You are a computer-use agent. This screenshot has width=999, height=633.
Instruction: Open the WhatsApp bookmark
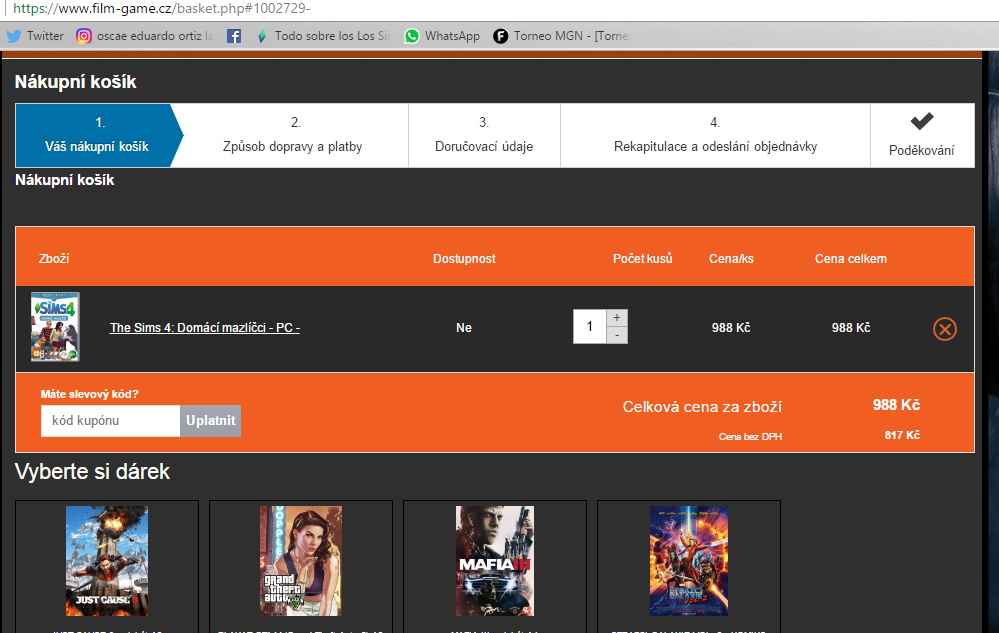tap(442, 36)
